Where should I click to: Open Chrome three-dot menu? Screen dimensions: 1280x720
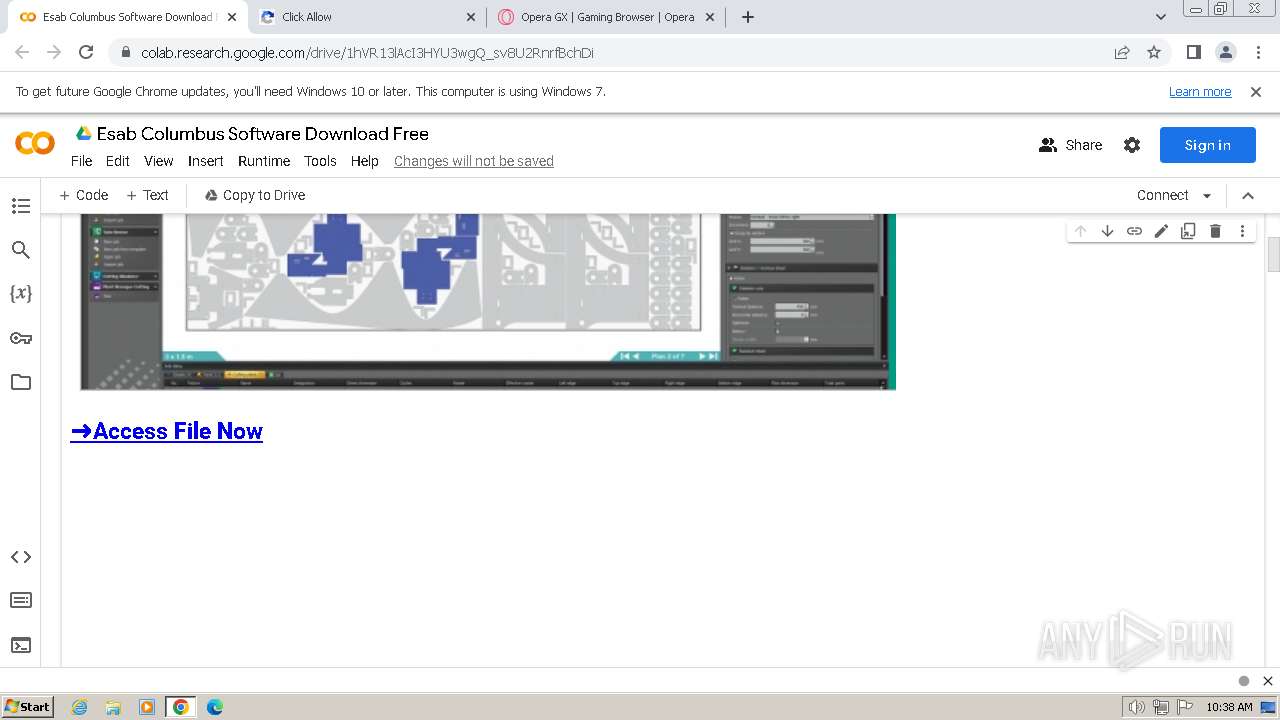point(1258,52)
